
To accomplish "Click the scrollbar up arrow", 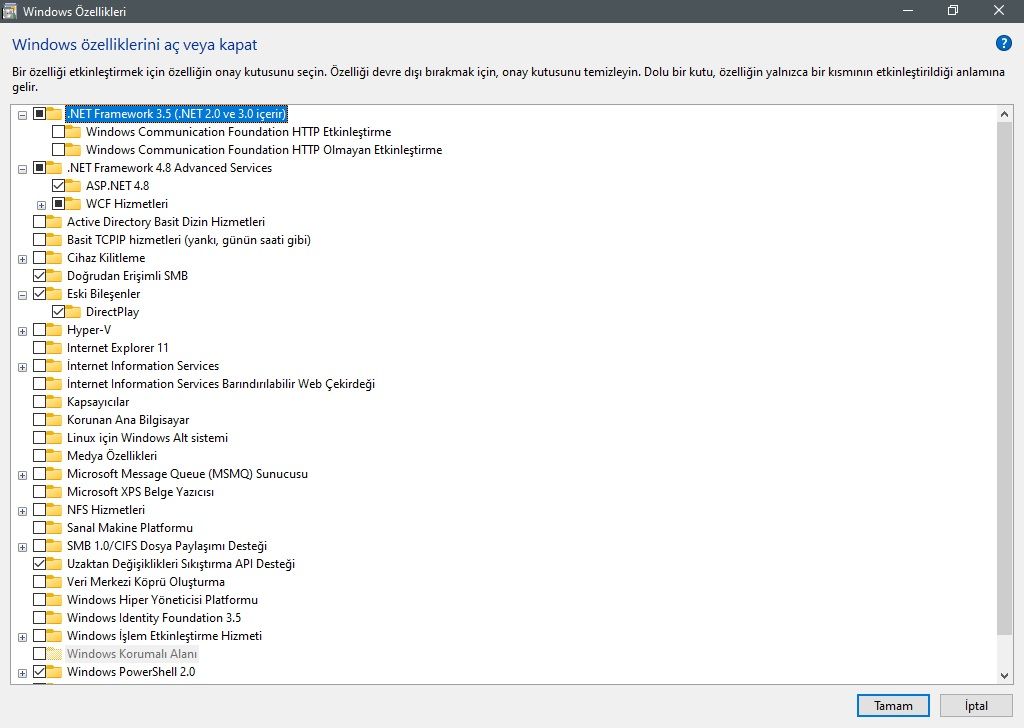I will [1004, 114].
